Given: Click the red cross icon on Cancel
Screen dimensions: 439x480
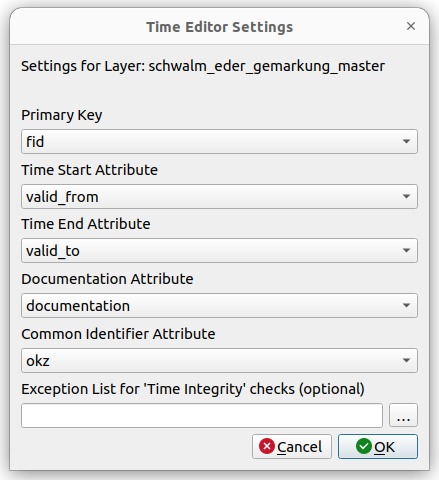Looking at the screenshot, I should 267,446.
